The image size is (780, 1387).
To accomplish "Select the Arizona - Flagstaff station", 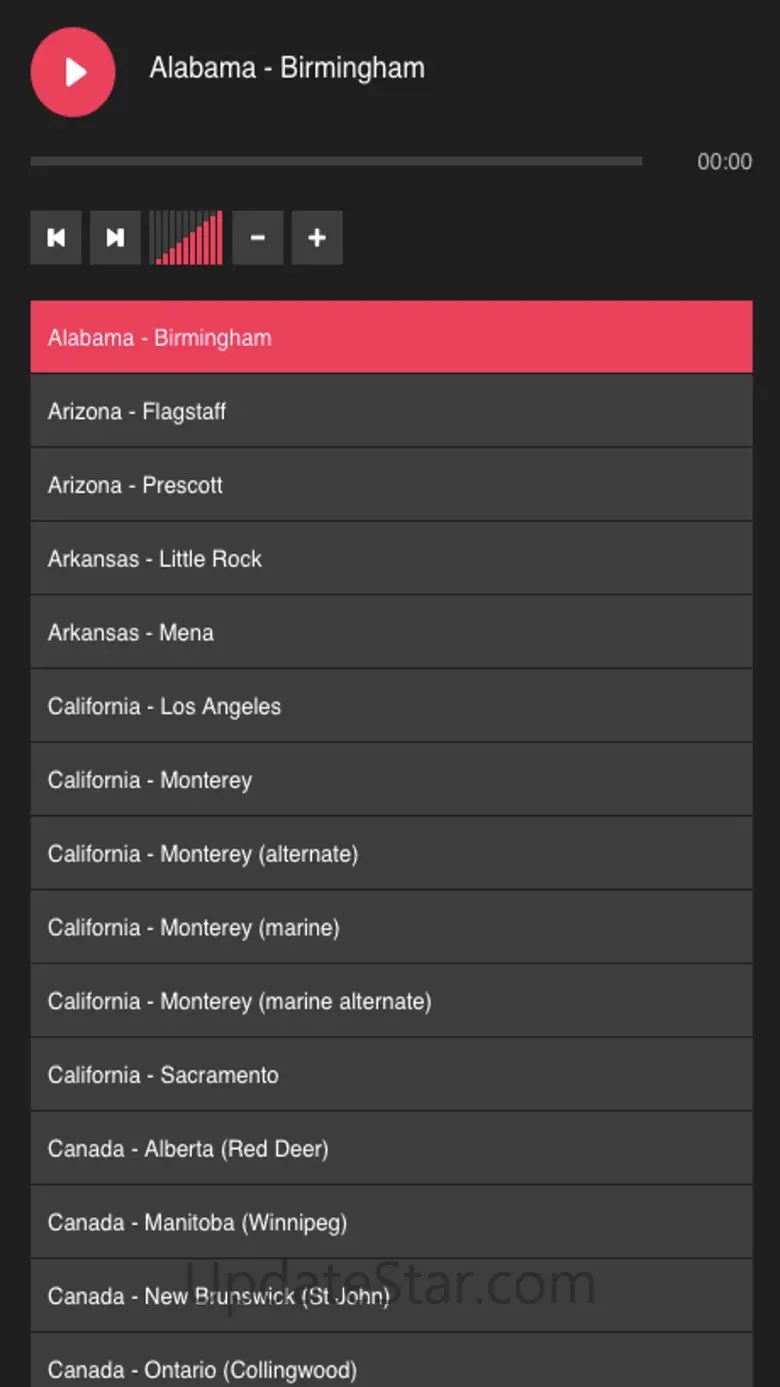I will pyautogui.click(x=391, y=411).
